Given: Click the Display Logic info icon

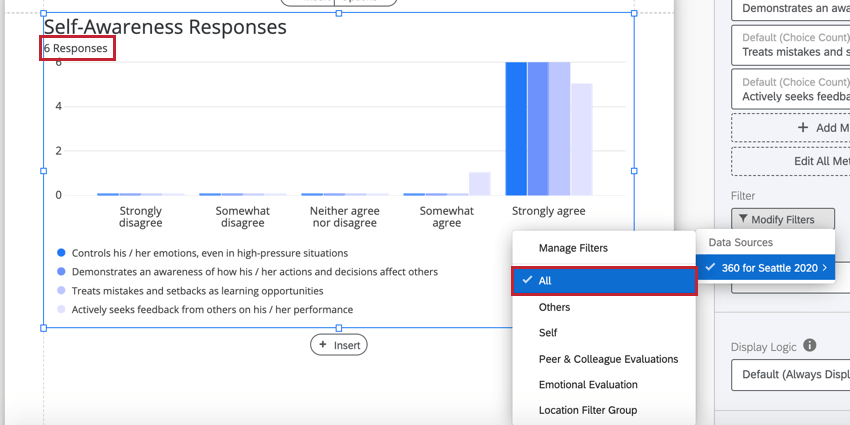Looking at the screenshot, I should pos(809,345).
